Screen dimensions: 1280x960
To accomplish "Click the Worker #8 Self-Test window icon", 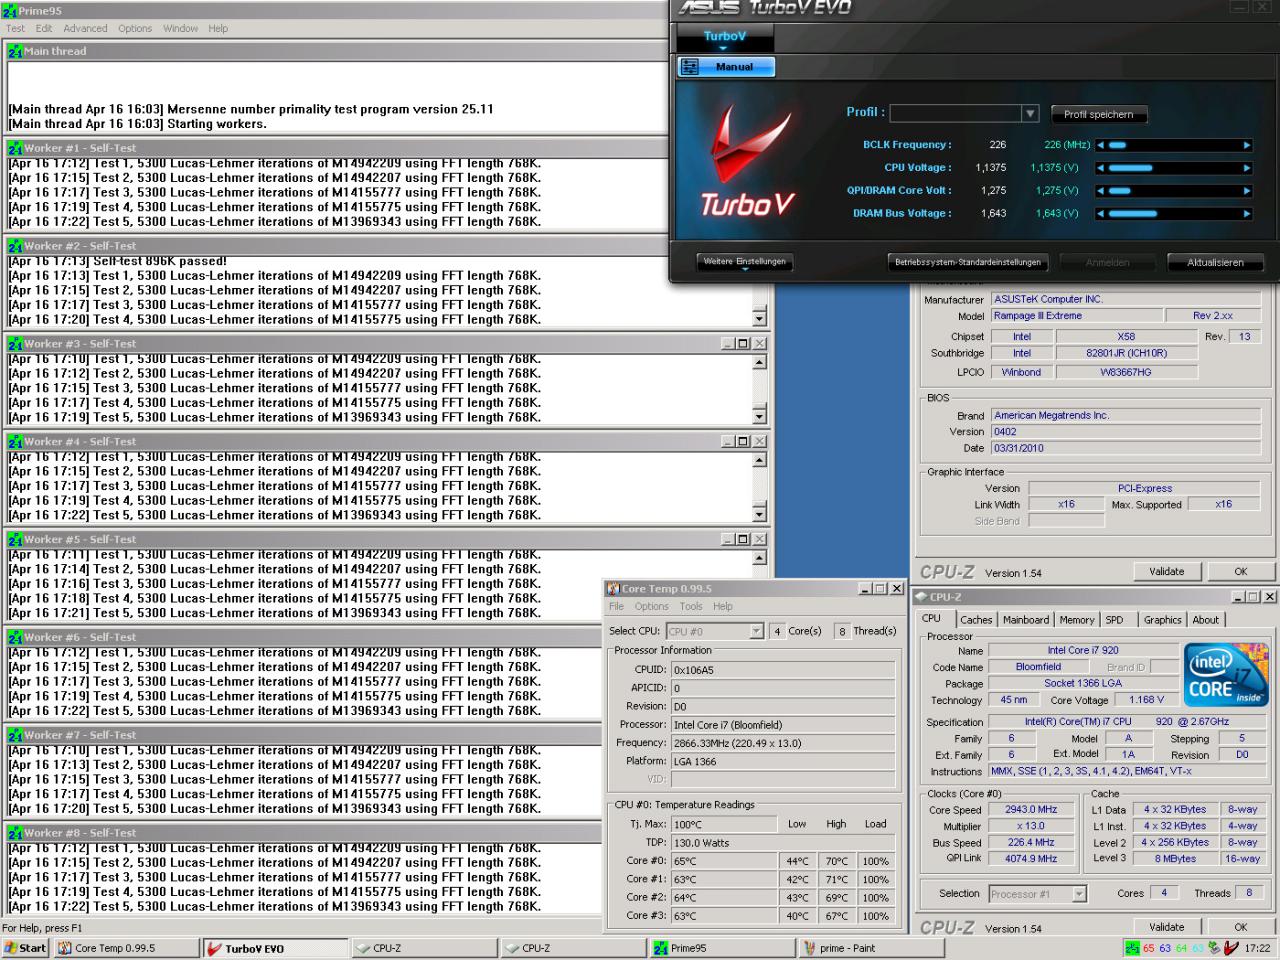I will 15,833.
